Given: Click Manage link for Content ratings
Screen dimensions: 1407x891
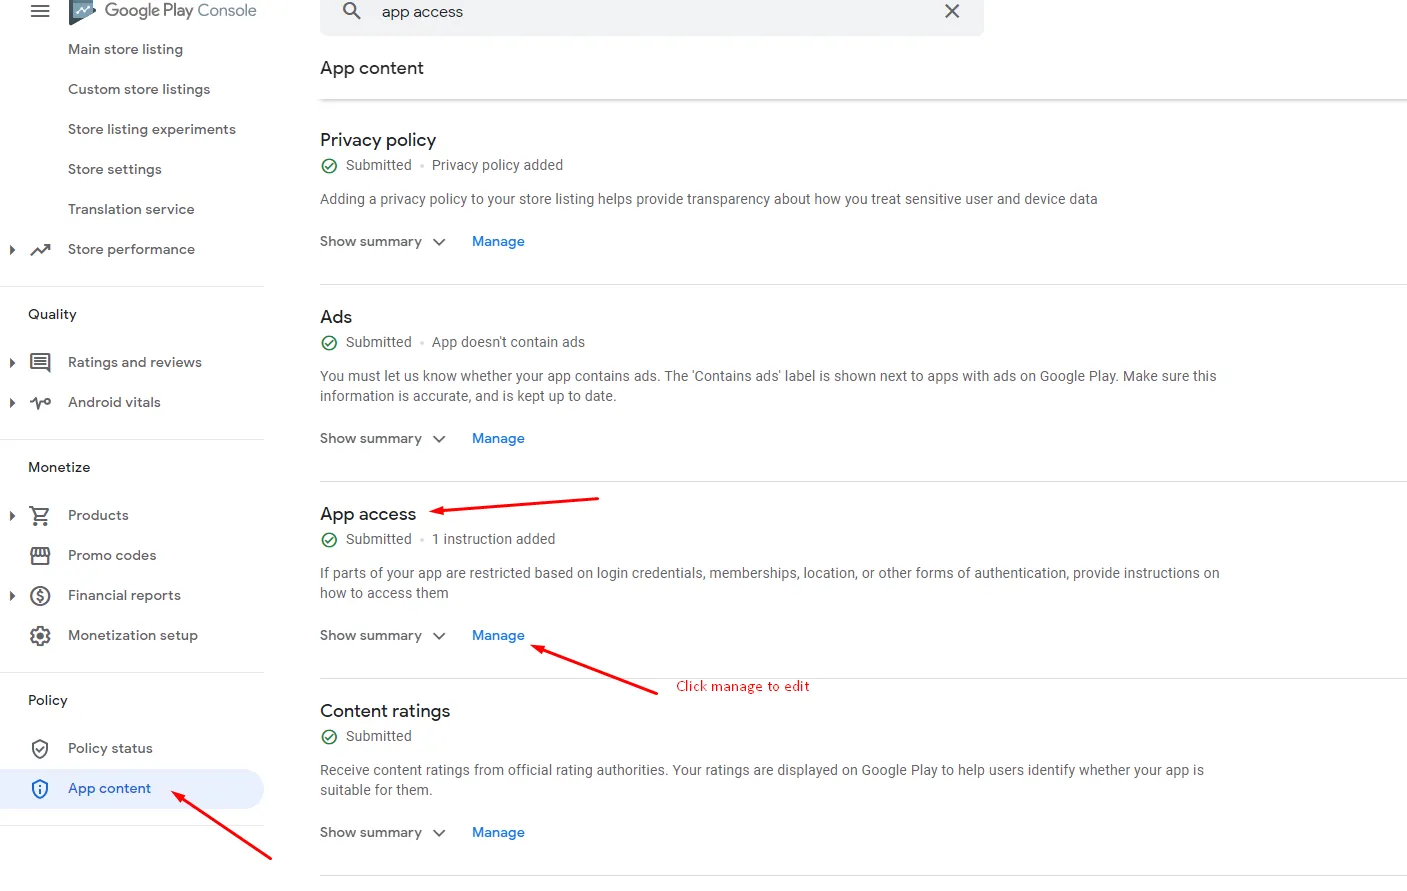Looking at the screenshot, I should pos(498,832).
